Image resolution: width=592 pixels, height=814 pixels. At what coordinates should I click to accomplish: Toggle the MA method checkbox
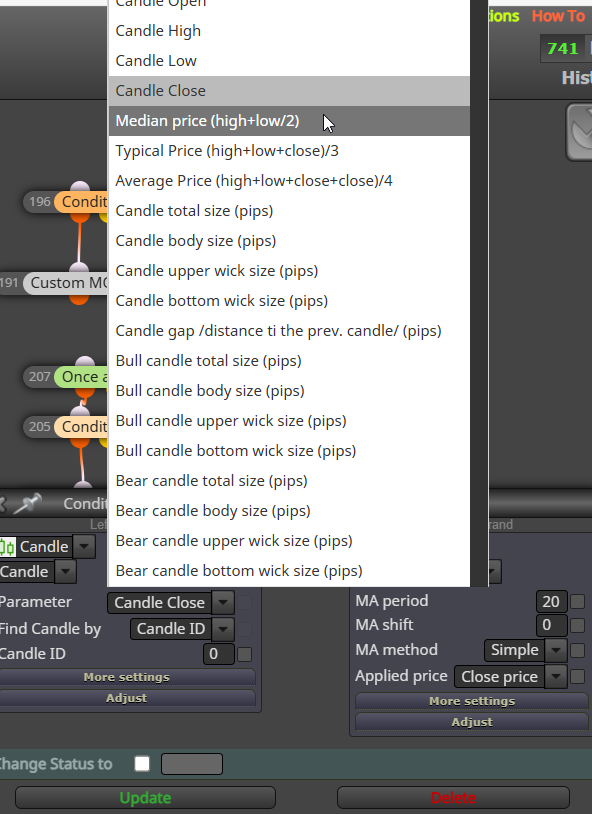[x=577, y=650]
